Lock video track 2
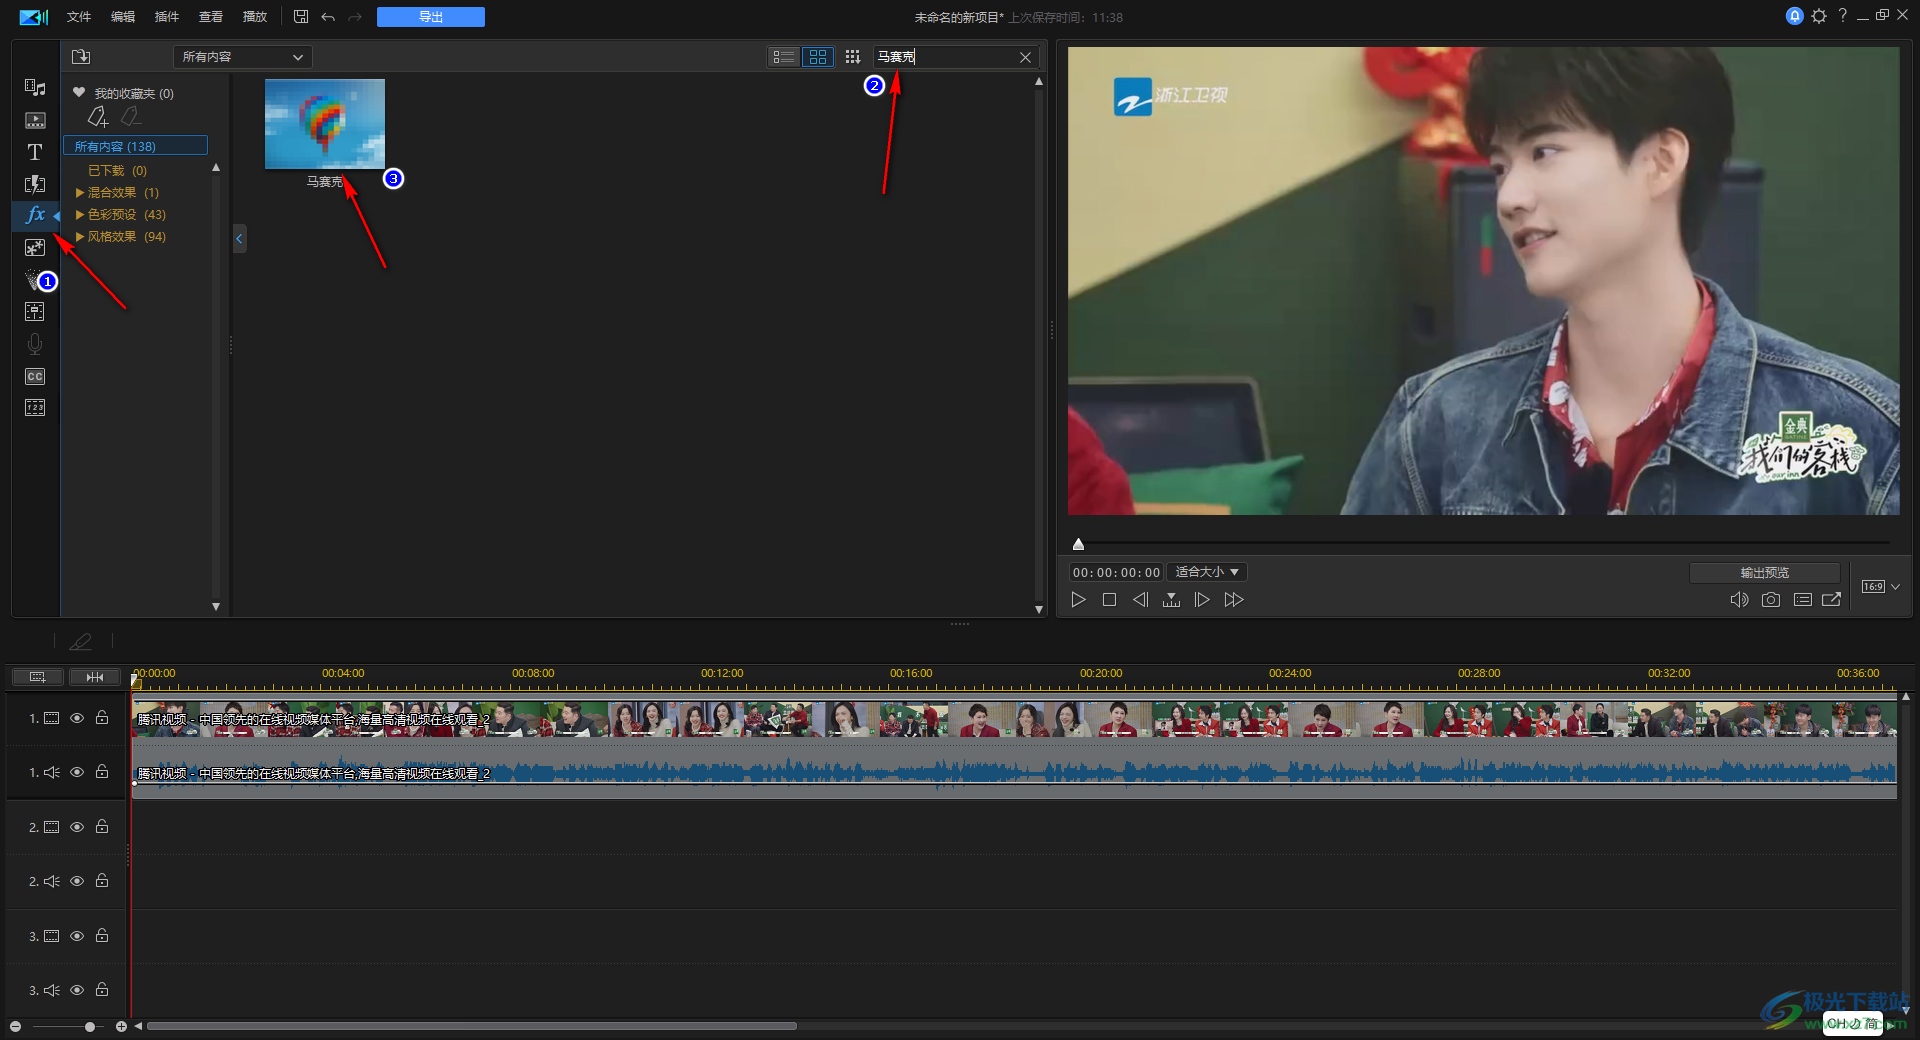Image resolution: width=1920 pixels, height=1040 pixels. (102, 826)
